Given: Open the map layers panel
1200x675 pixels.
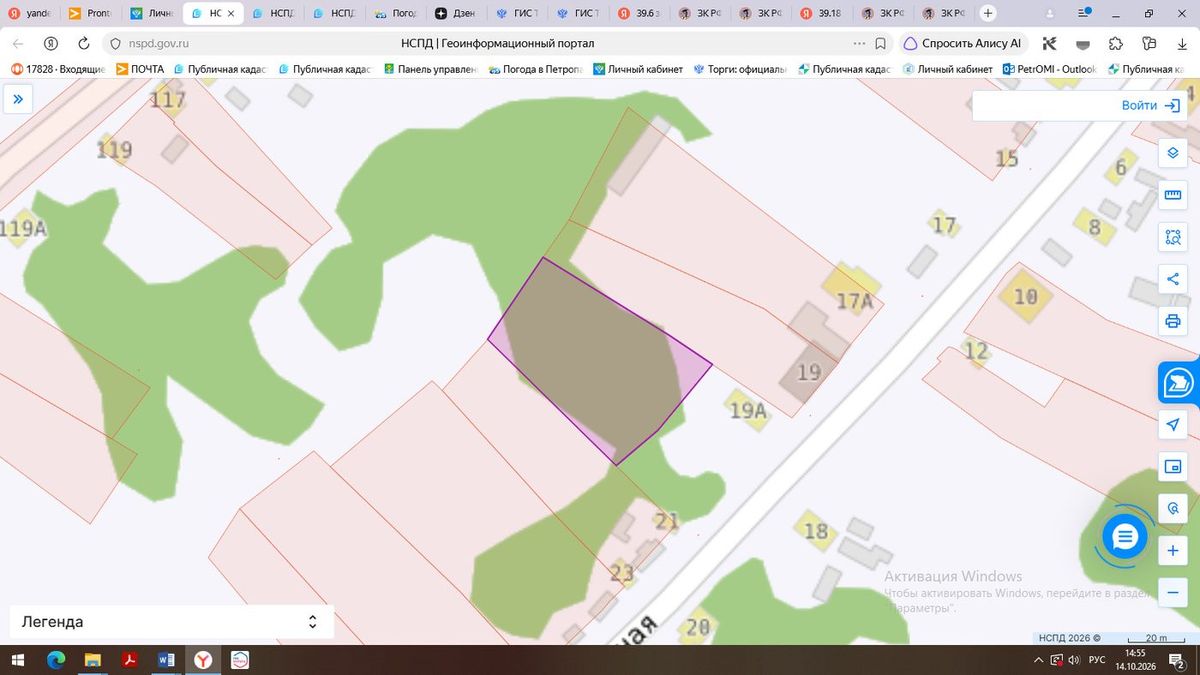Looking at the screenshot, I should click(x=1173, y=153).
